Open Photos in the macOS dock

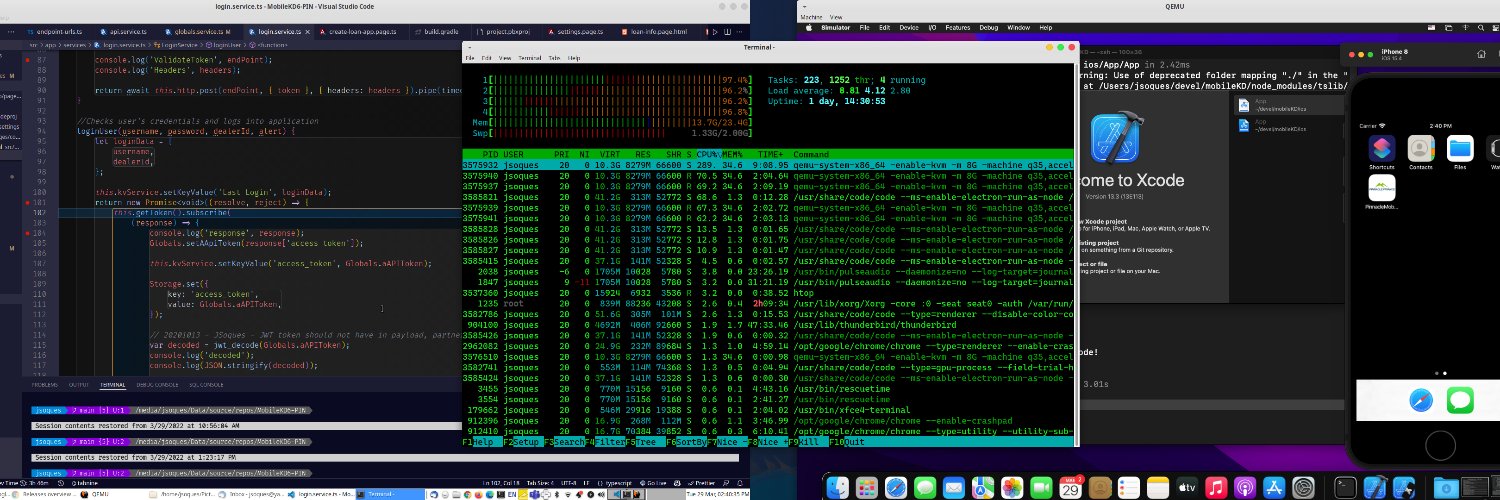pos(1012,488)
